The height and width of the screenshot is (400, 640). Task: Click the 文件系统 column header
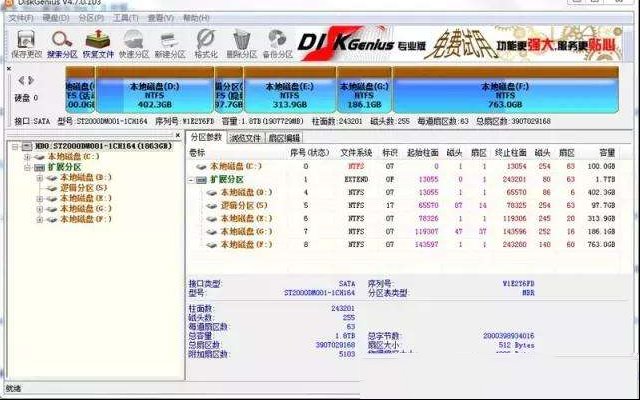click(356, 153)
